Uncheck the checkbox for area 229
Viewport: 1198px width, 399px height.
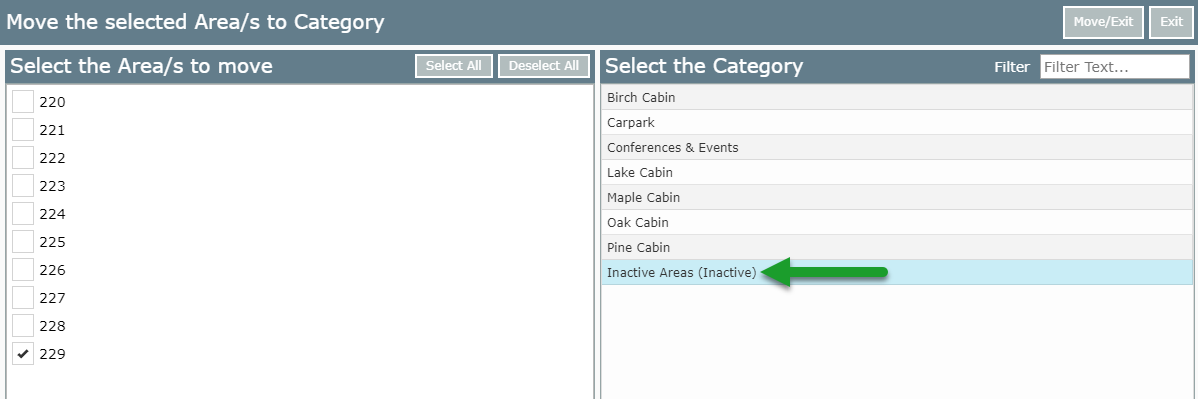pyautogui.click(x=23, y=354)
